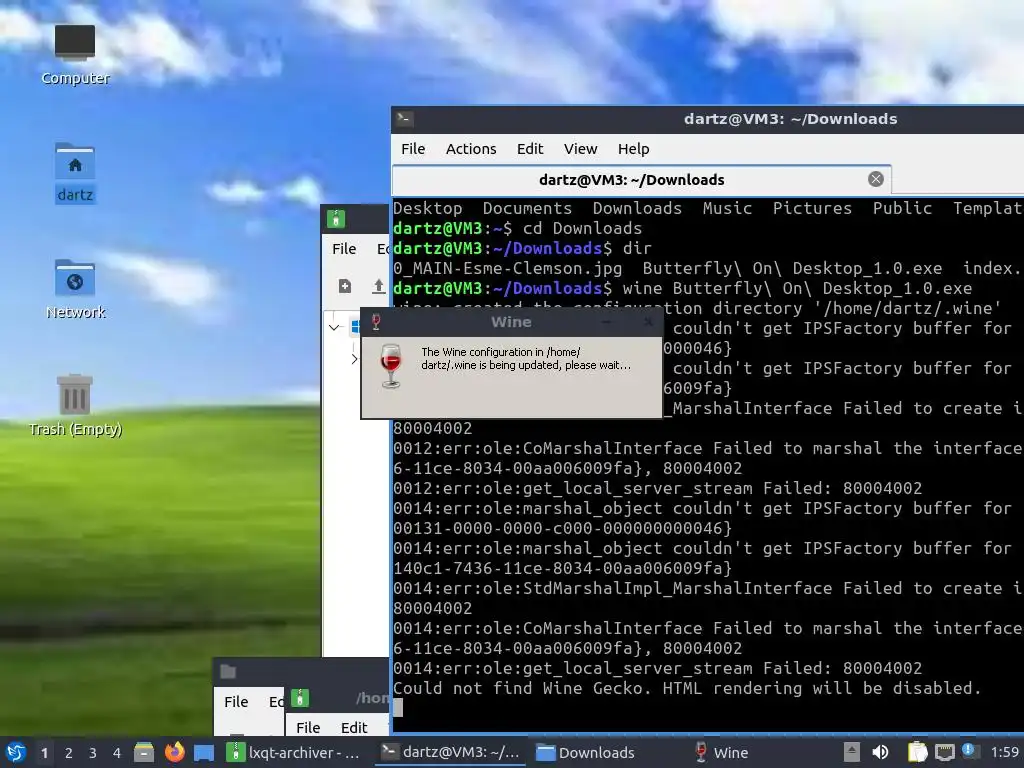Click the Wine dialog title bar glass icon
The image size is (1024, 768).
click(376, 321)
